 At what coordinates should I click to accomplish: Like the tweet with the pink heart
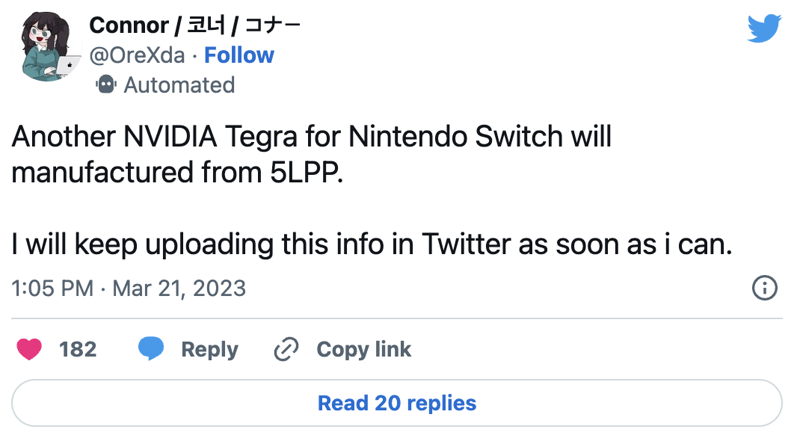(29, 349)
